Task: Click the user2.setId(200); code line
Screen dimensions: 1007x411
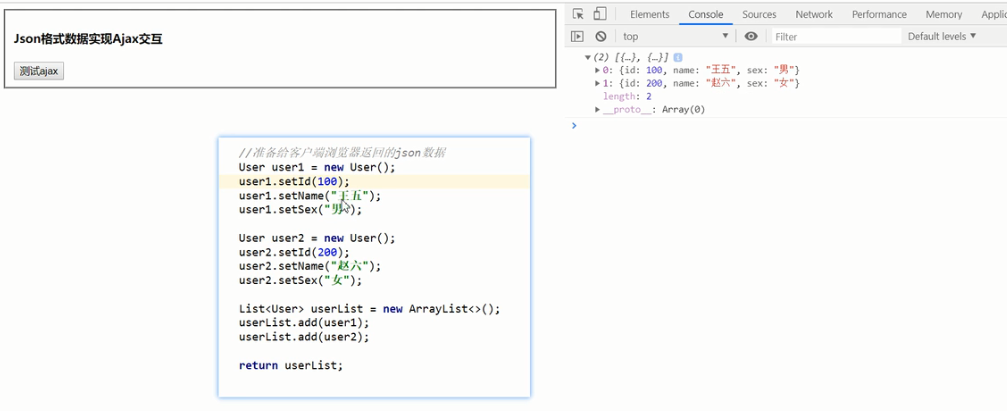Action: click(x=294, y=252)
